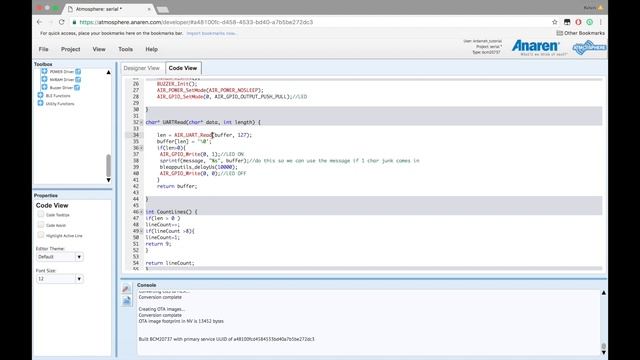Click the Toolbox scroll up arrow
This screenshot has width=640, height=360.
click(109, 72)
